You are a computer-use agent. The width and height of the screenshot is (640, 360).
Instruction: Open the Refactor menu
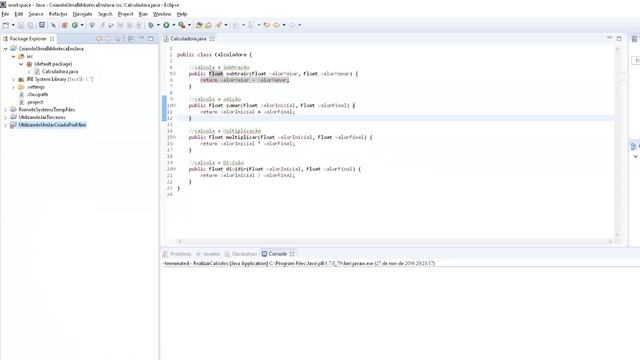point(58,14)
